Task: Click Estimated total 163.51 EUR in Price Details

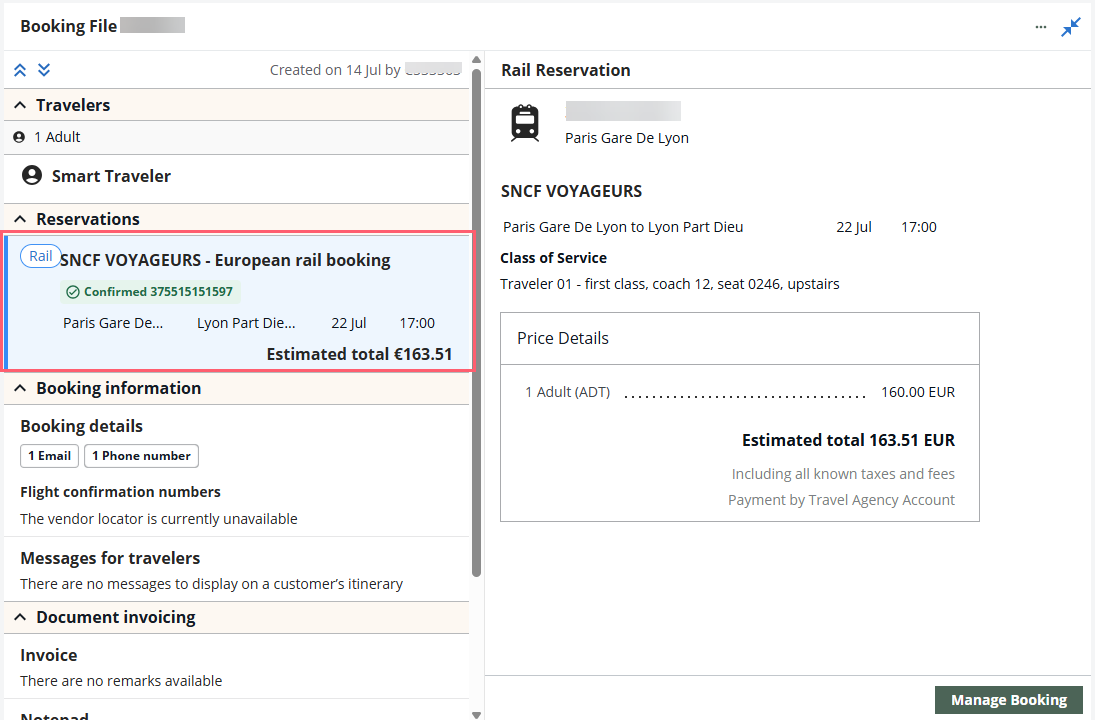Action: pos(848,441)
